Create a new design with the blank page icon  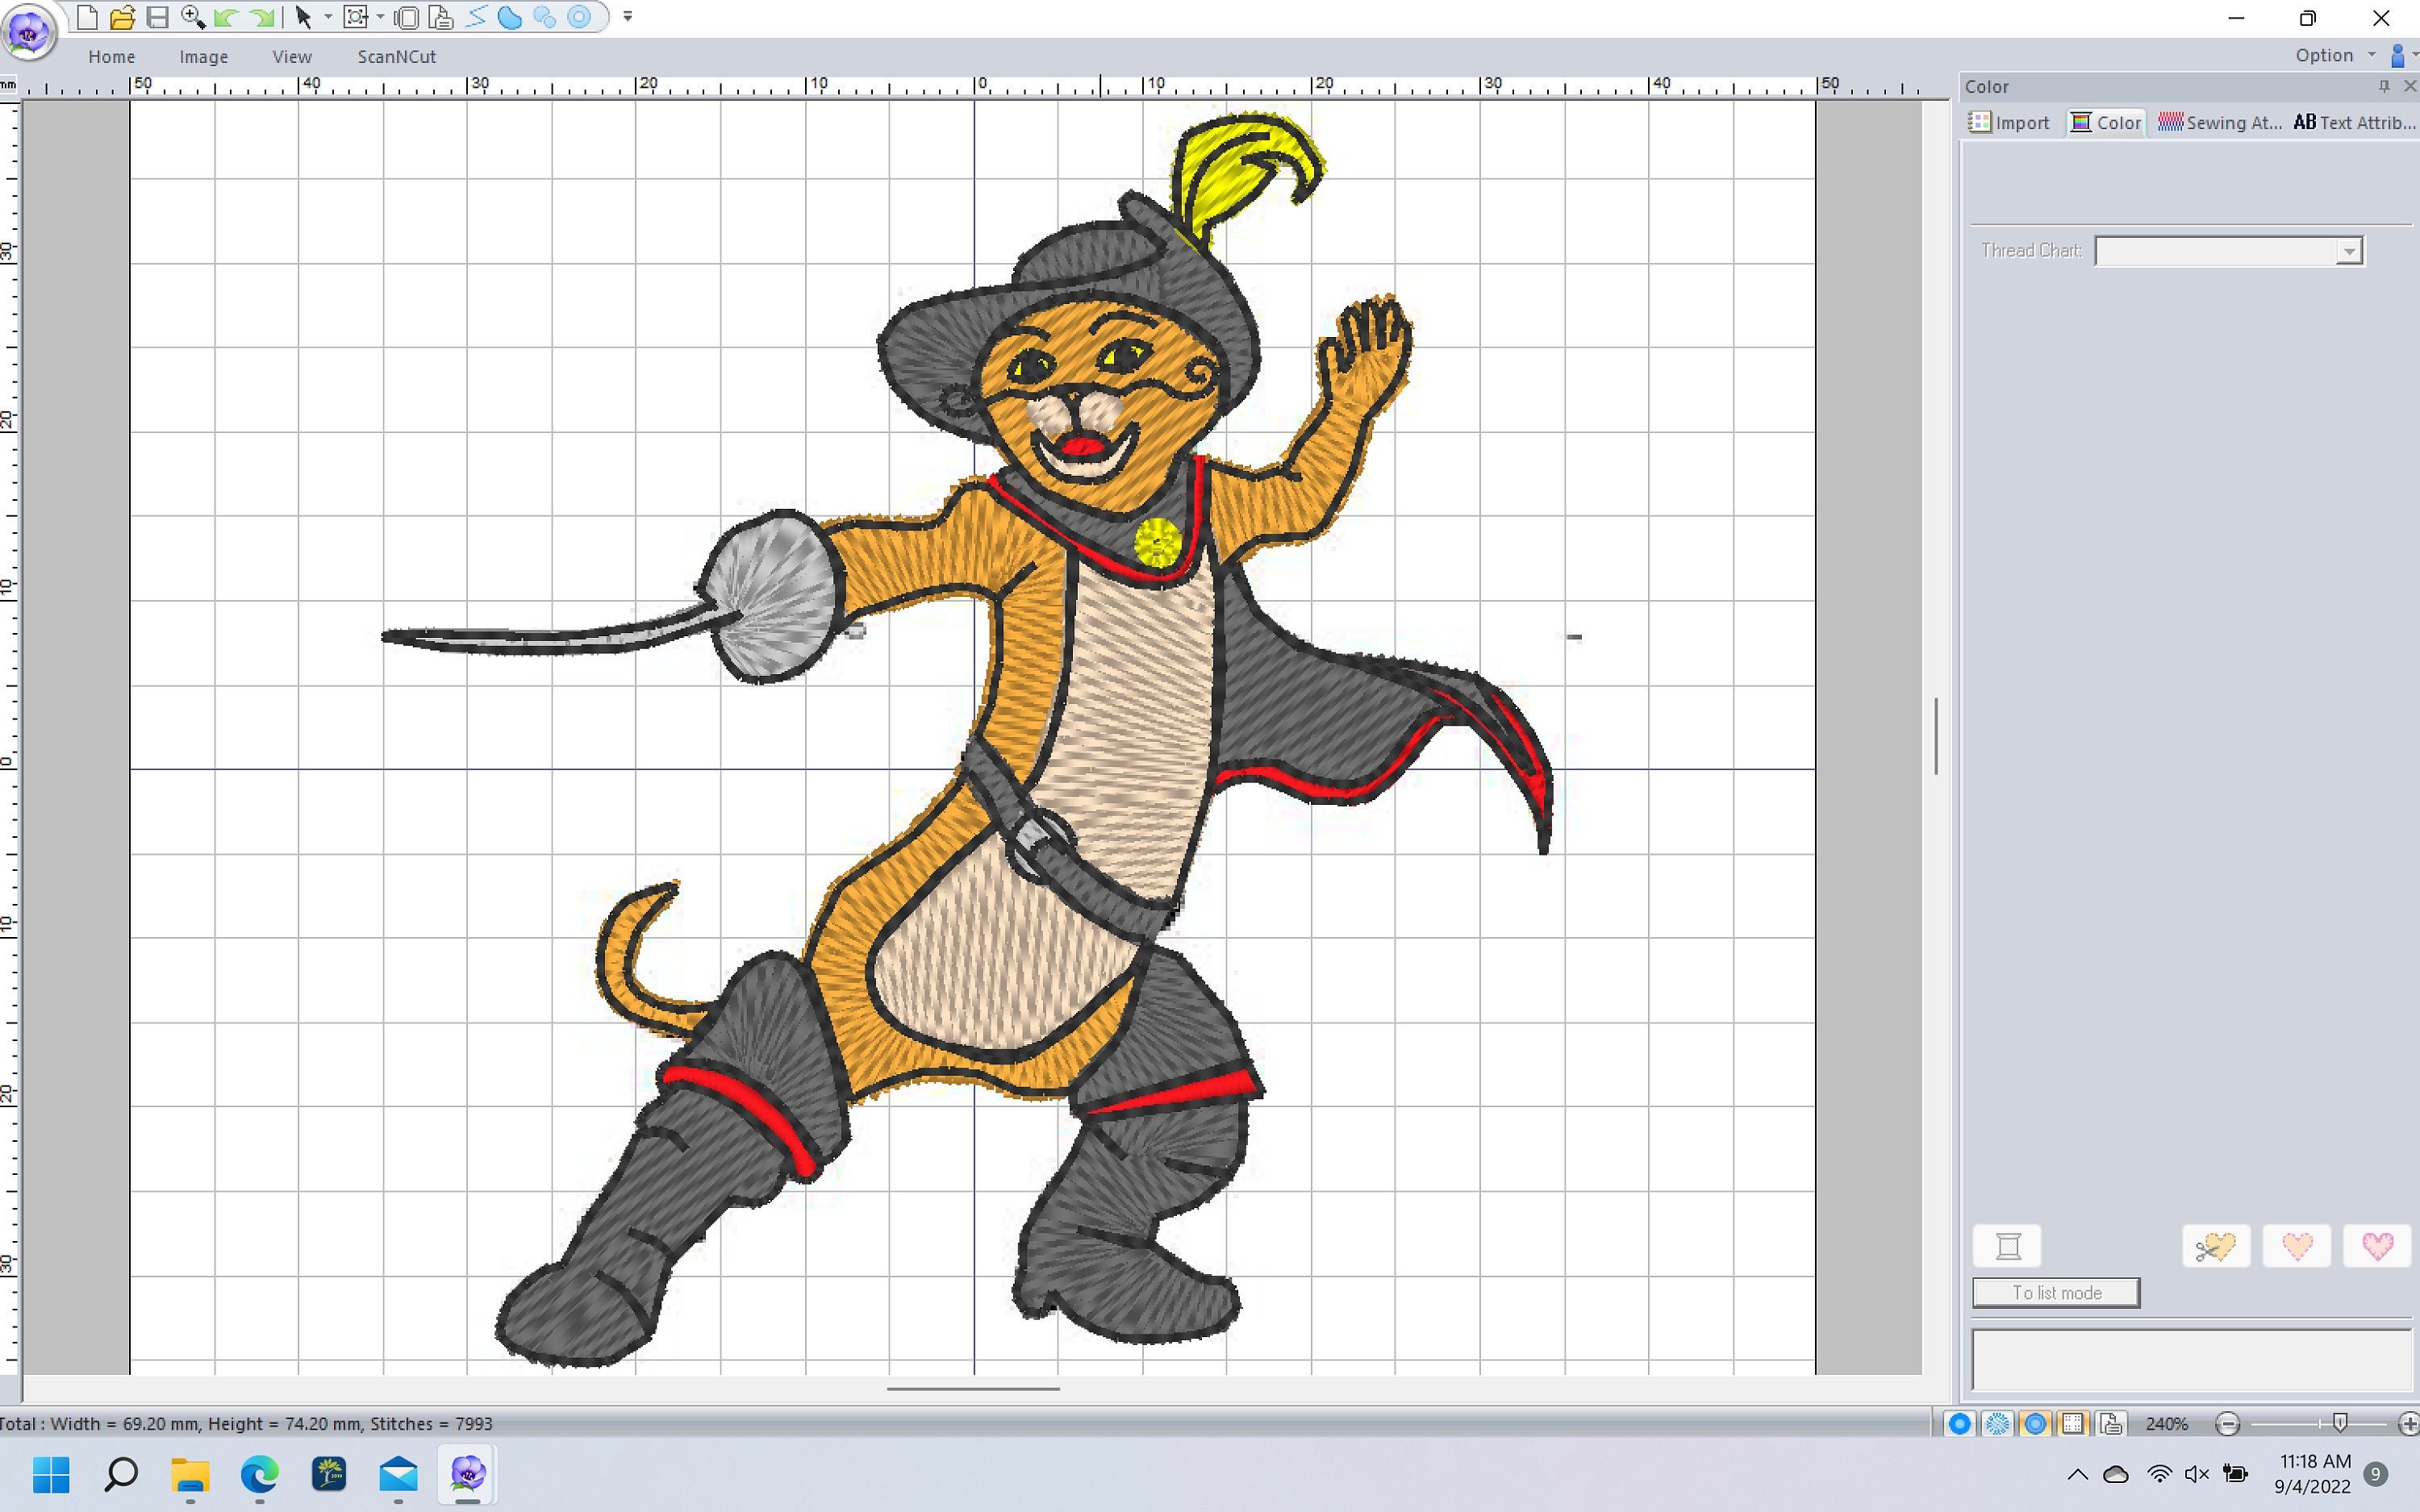click(87, 17)
